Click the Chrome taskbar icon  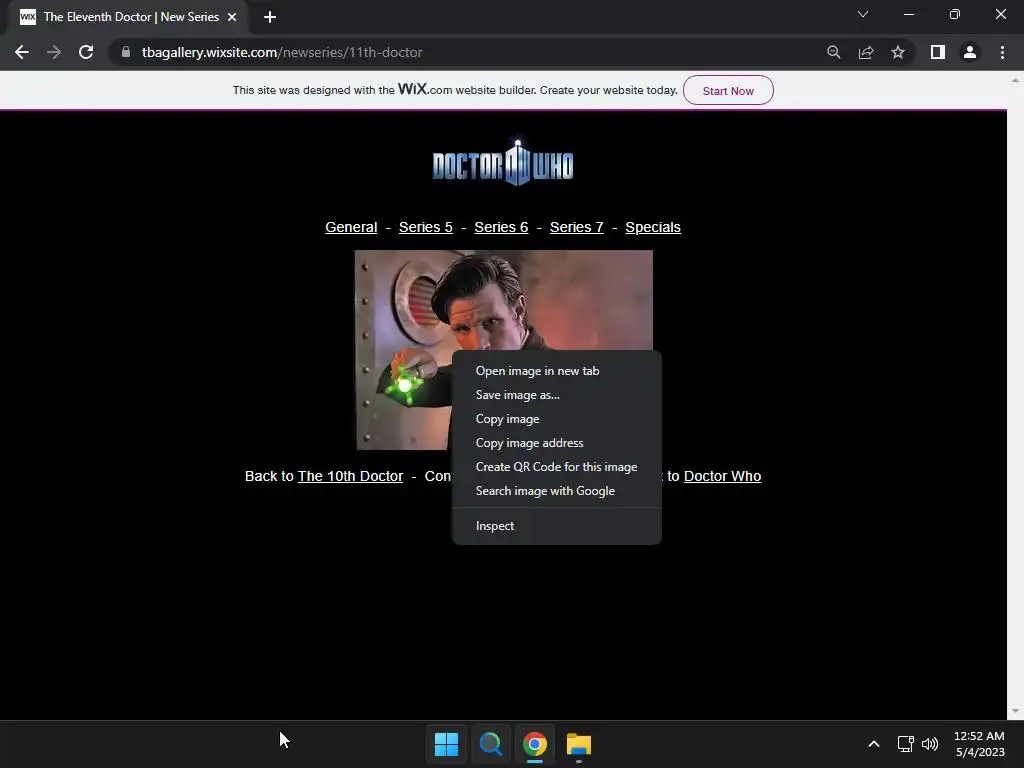point(535,744)
